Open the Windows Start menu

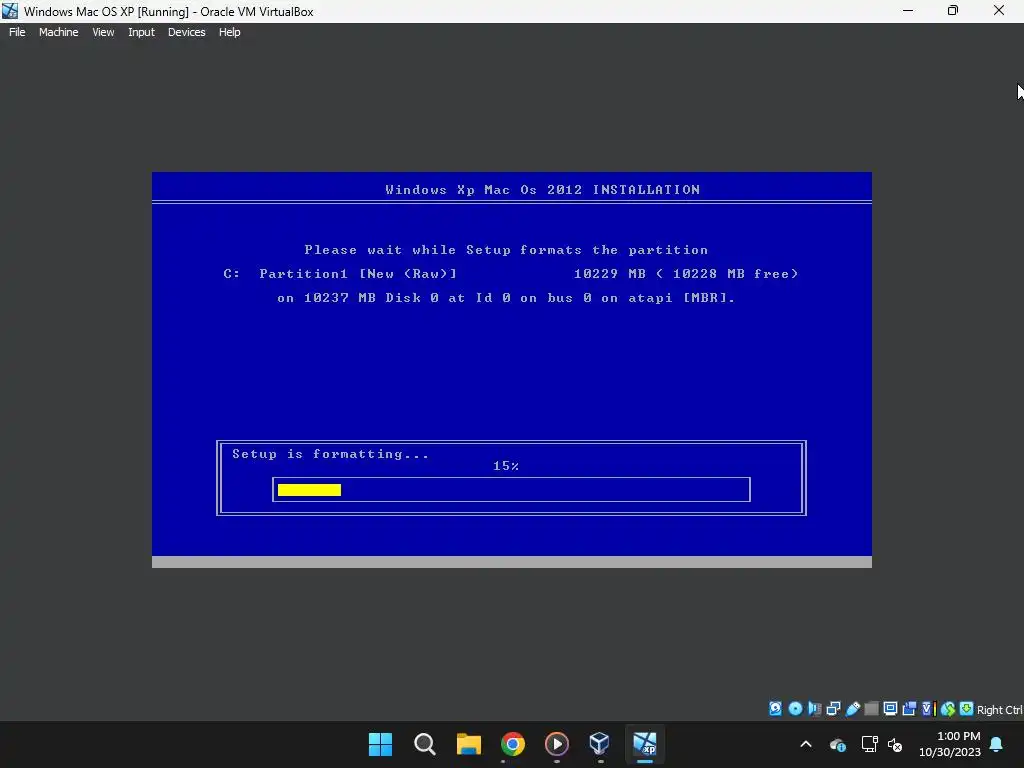[x=380, y=744]
